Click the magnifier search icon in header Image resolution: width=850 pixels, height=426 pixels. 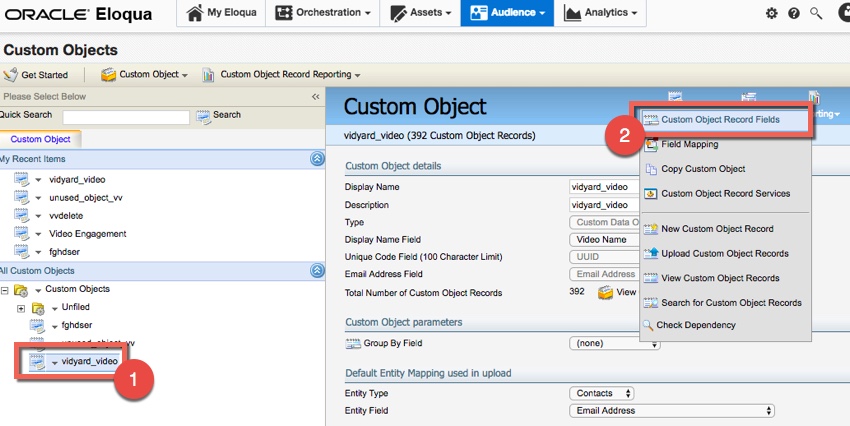point(816,14)
